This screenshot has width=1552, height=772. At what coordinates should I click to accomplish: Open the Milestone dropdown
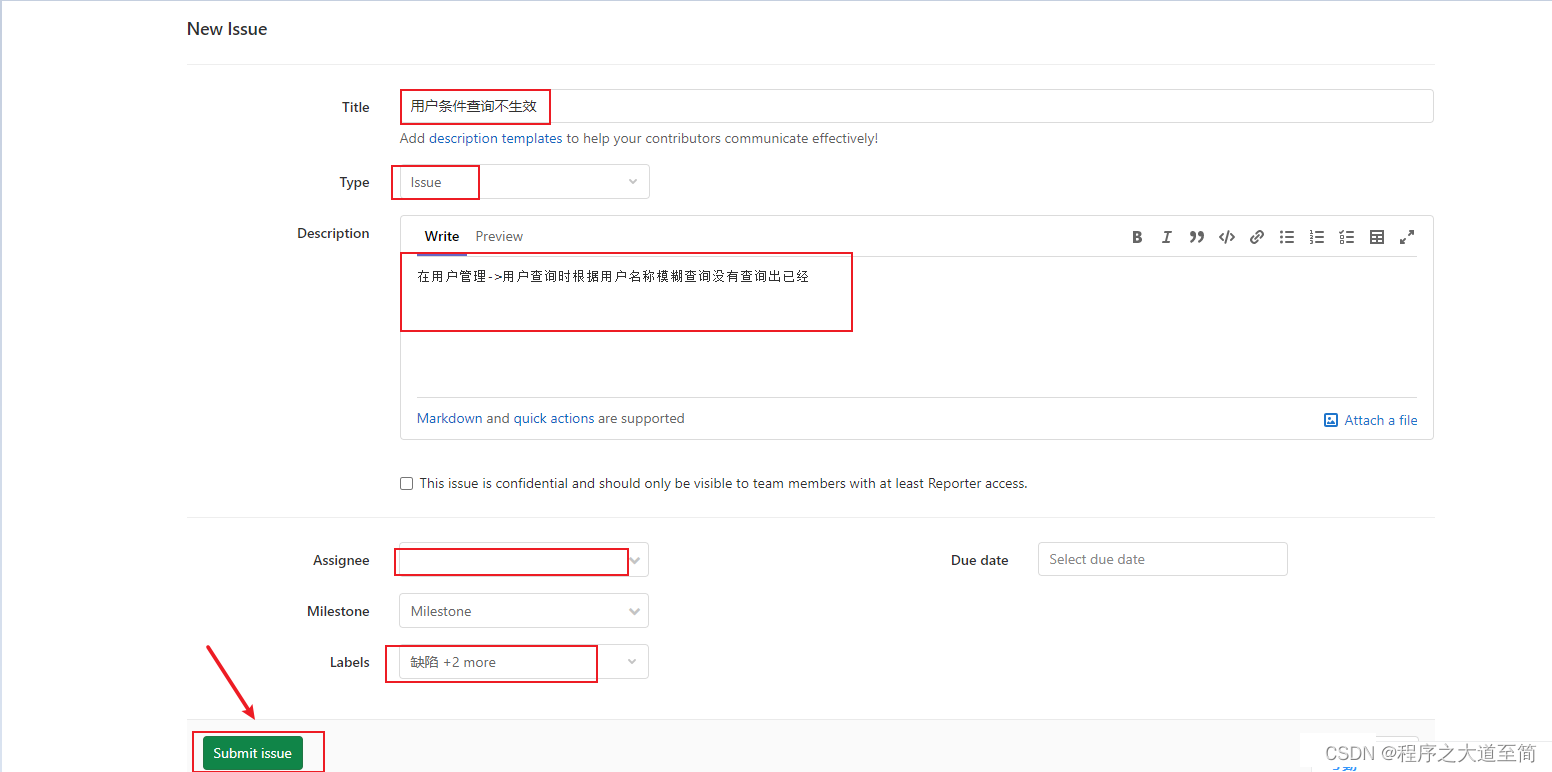523,610
